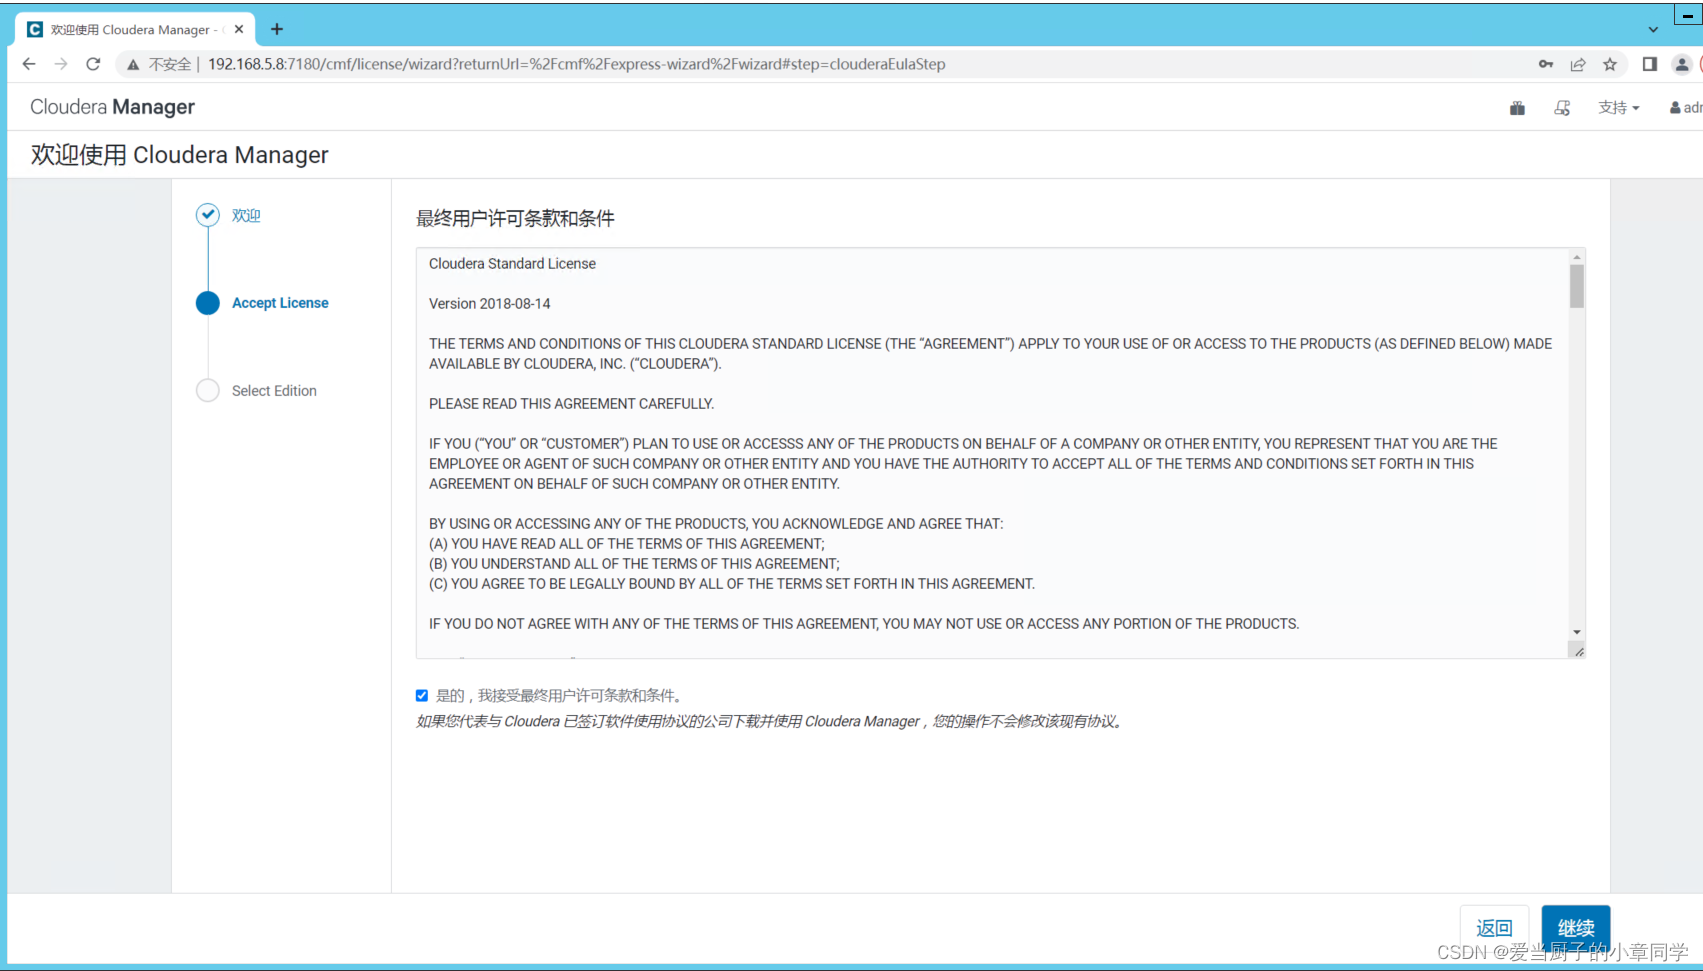Screen dimensions: 1703x971
Task: Click the Cloudera Manager logo
Action: pyautogui.click(x=112, y=107)
